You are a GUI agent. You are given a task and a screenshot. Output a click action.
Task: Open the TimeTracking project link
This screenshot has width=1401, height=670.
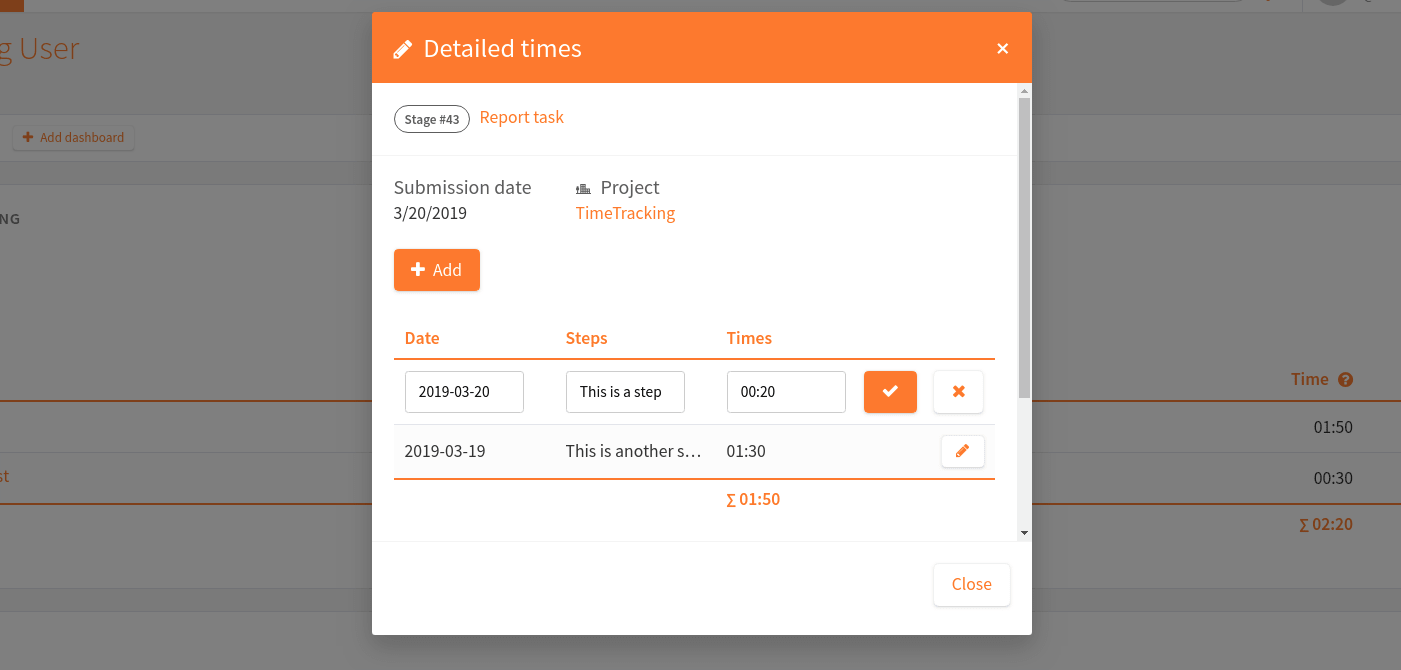pyautogui.click(x=625, y=213)
